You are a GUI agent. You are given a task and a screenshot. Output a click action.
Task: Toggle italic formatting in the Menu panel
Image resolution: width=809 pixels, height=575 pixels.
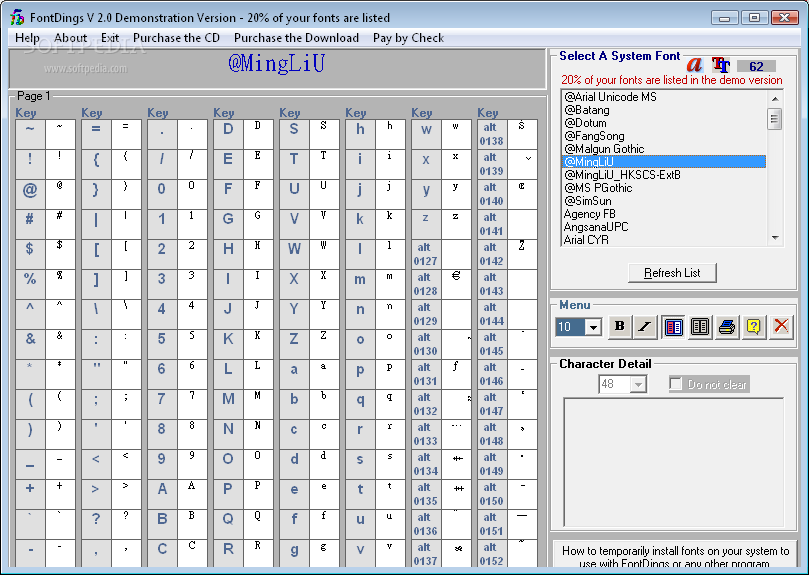pos(645,327)
